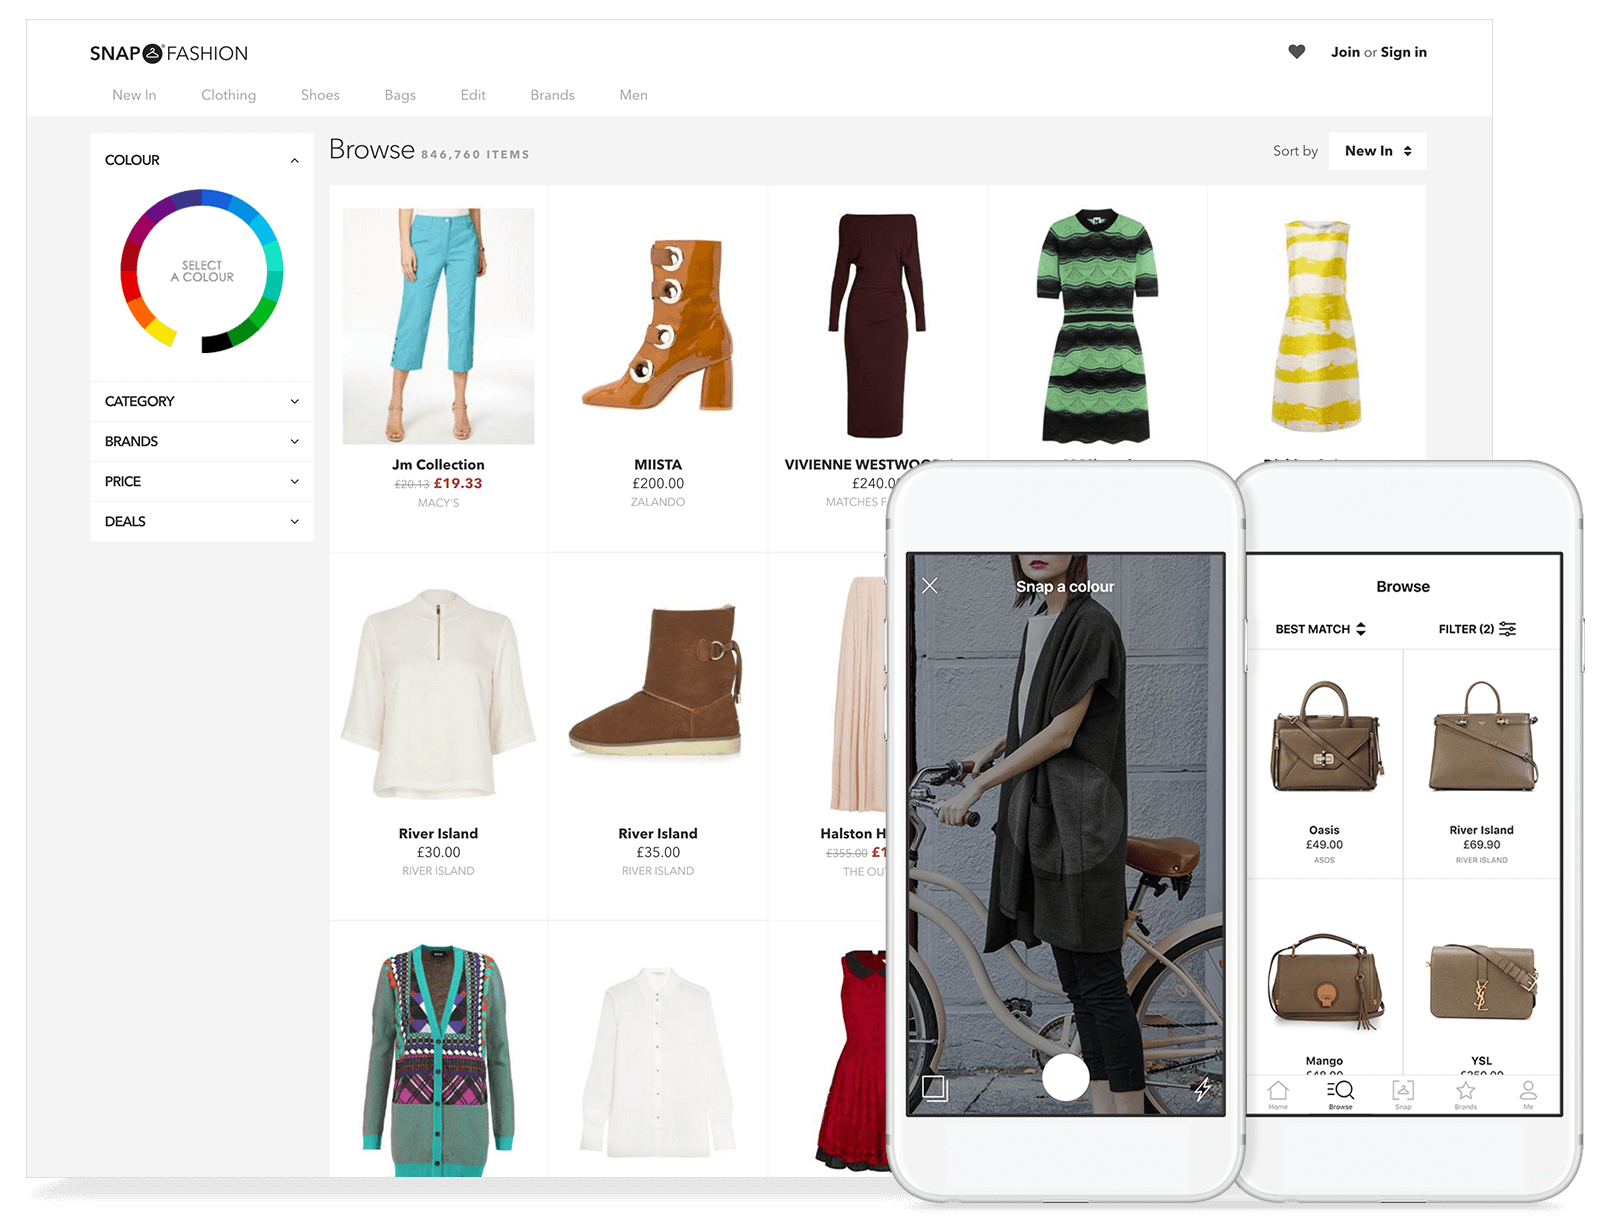Image resolution: width=1600 pixels, height=1221 pixels.
Task: Click the Snap Fashion logo
Action: click(x=168, y=53)
